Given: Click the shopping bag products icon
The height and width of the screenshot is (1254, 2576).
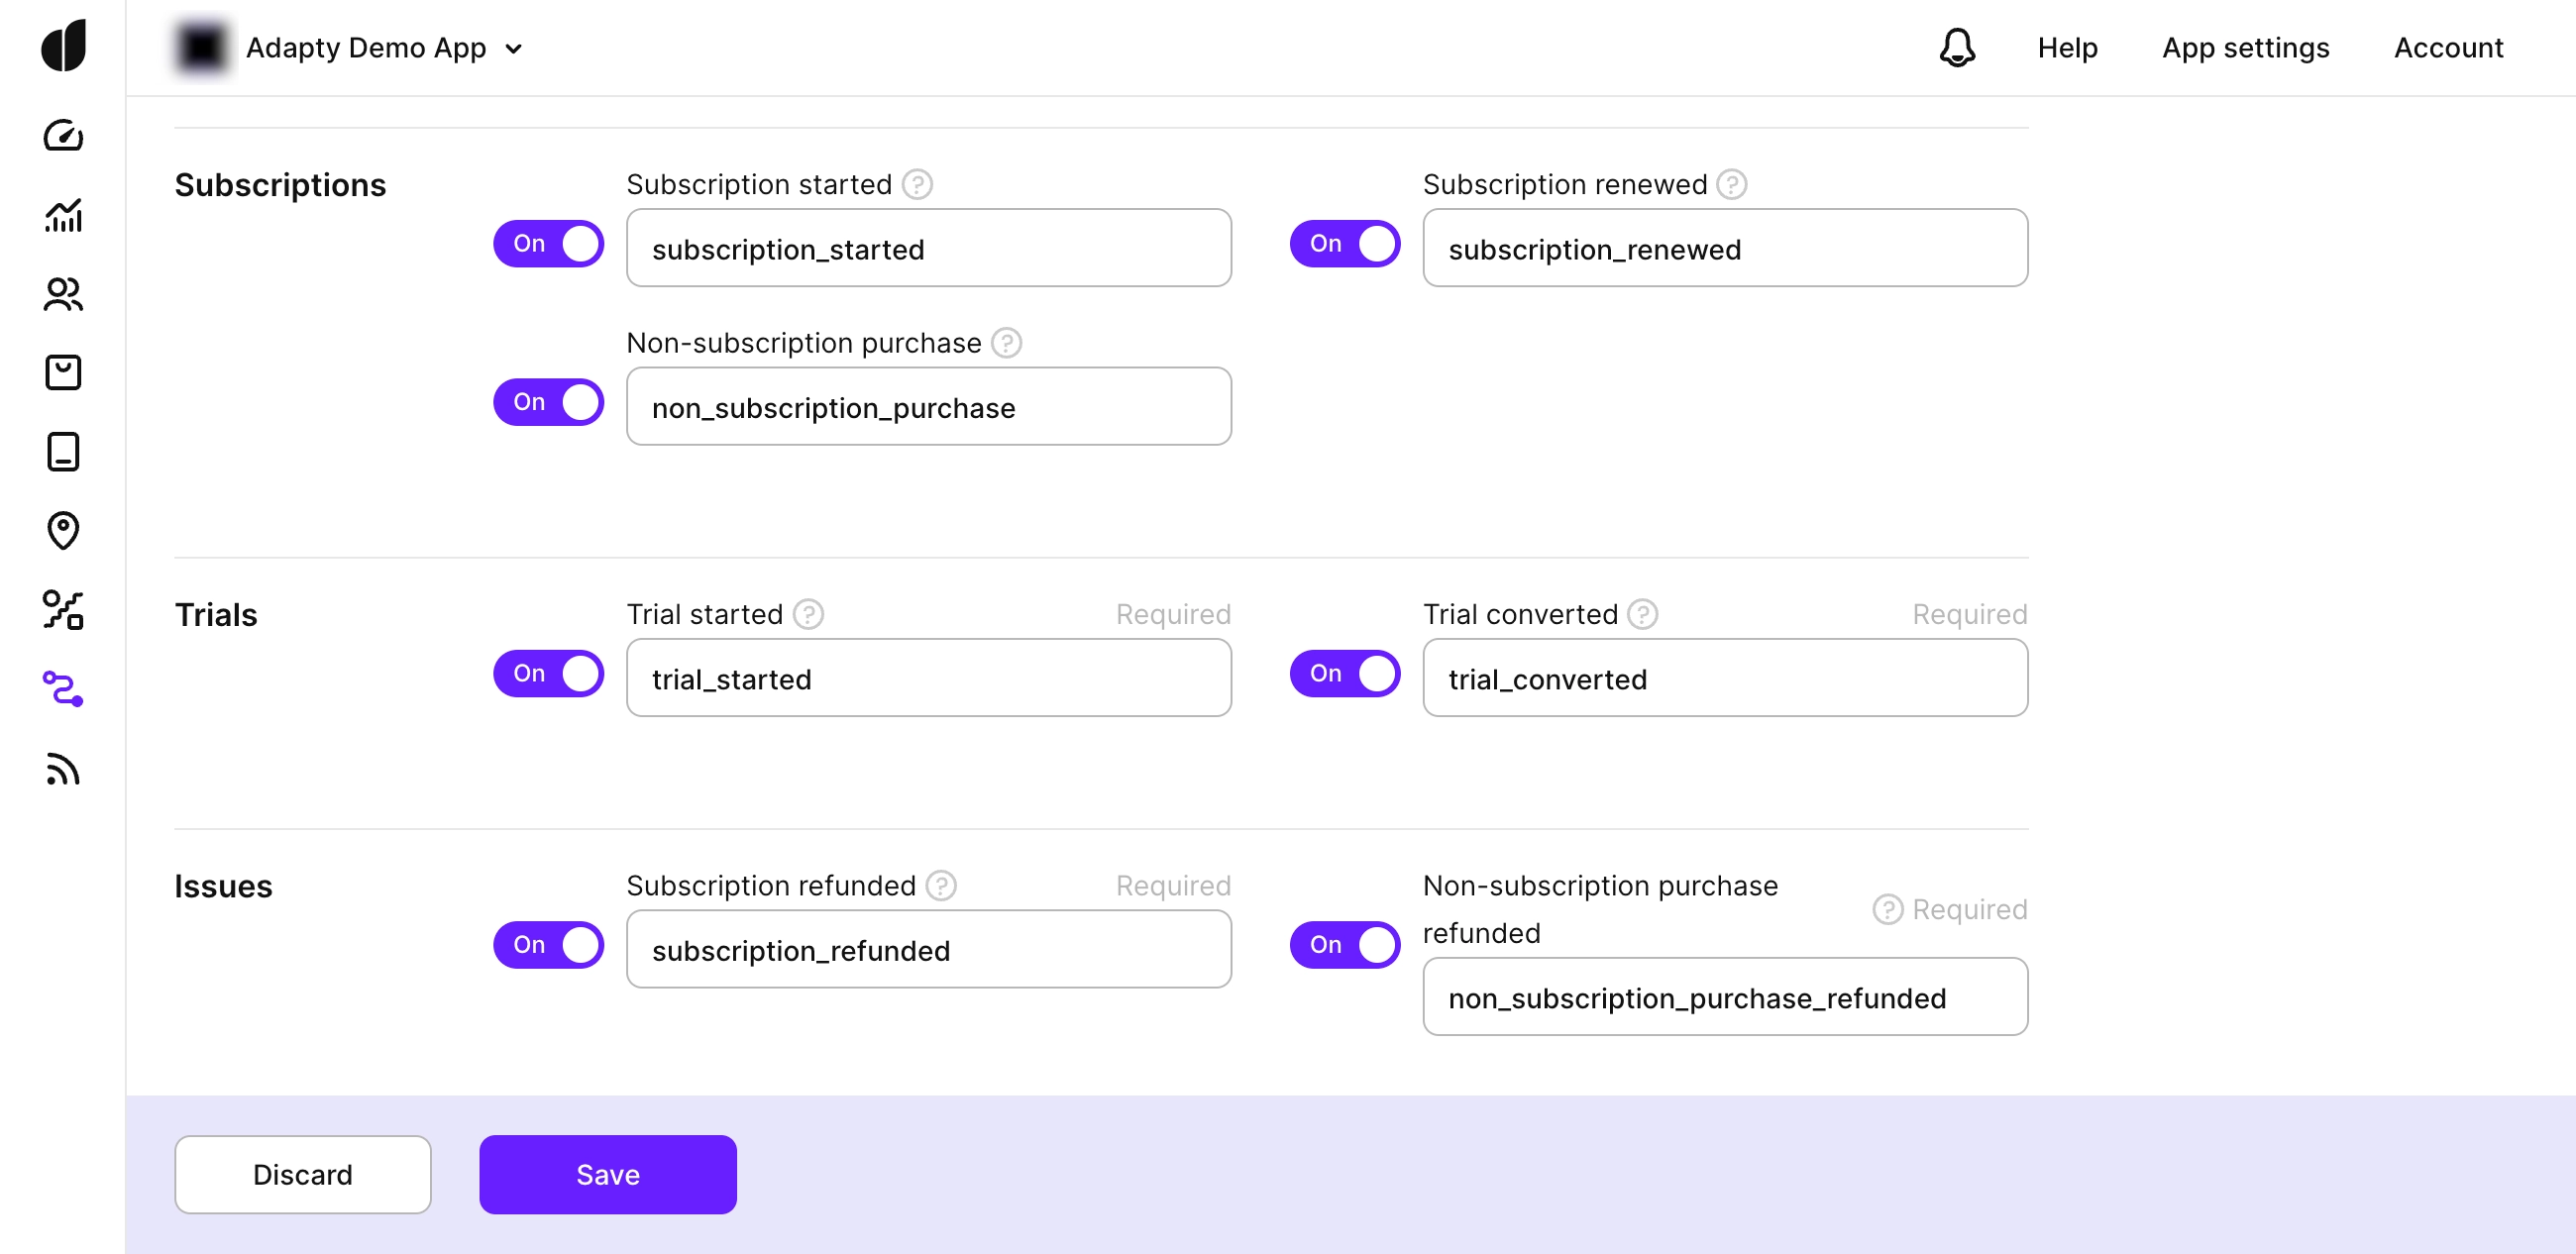Looking at the screenshot, I should (63, 373).
